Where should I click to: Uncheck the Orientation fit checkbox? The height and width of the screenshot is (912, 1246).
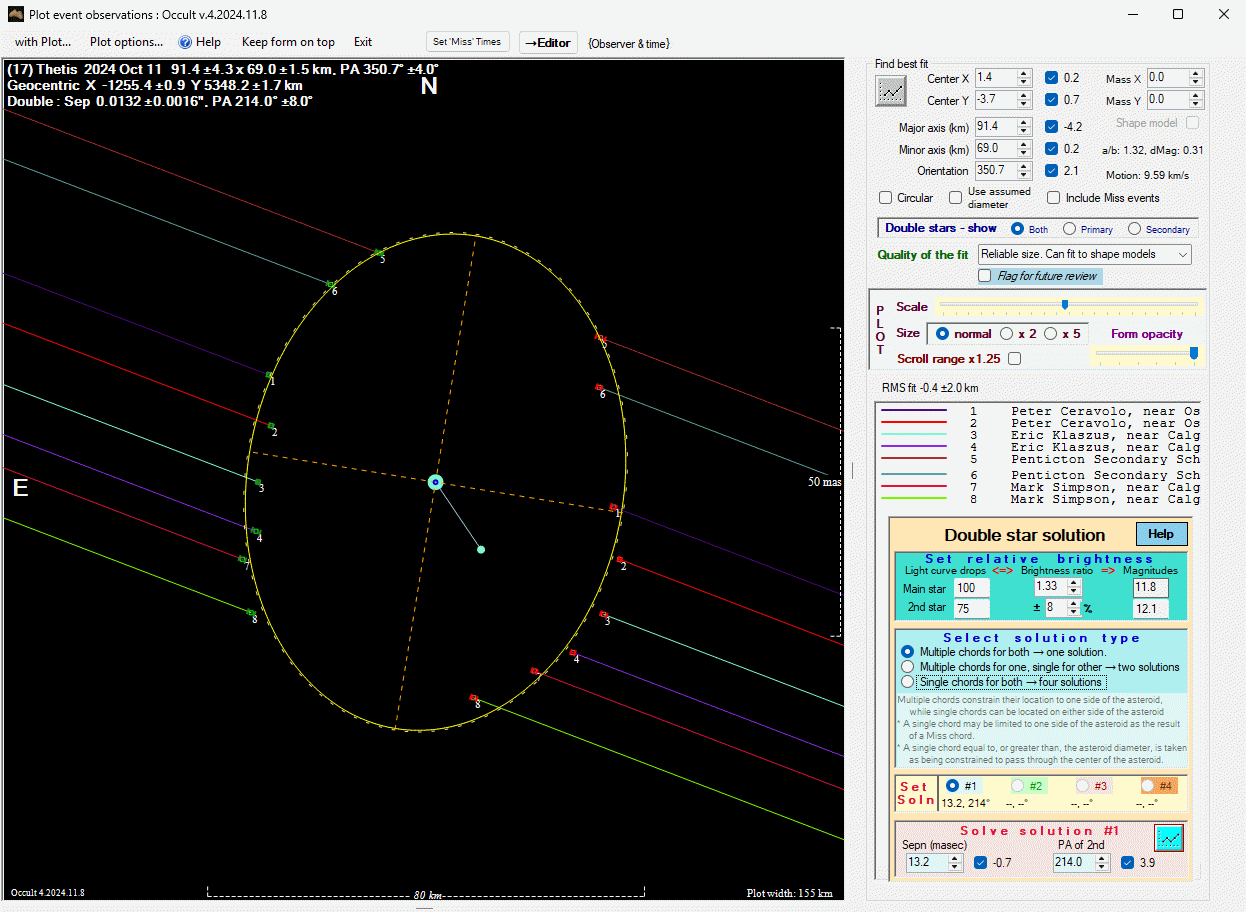tap(1051, 171)
